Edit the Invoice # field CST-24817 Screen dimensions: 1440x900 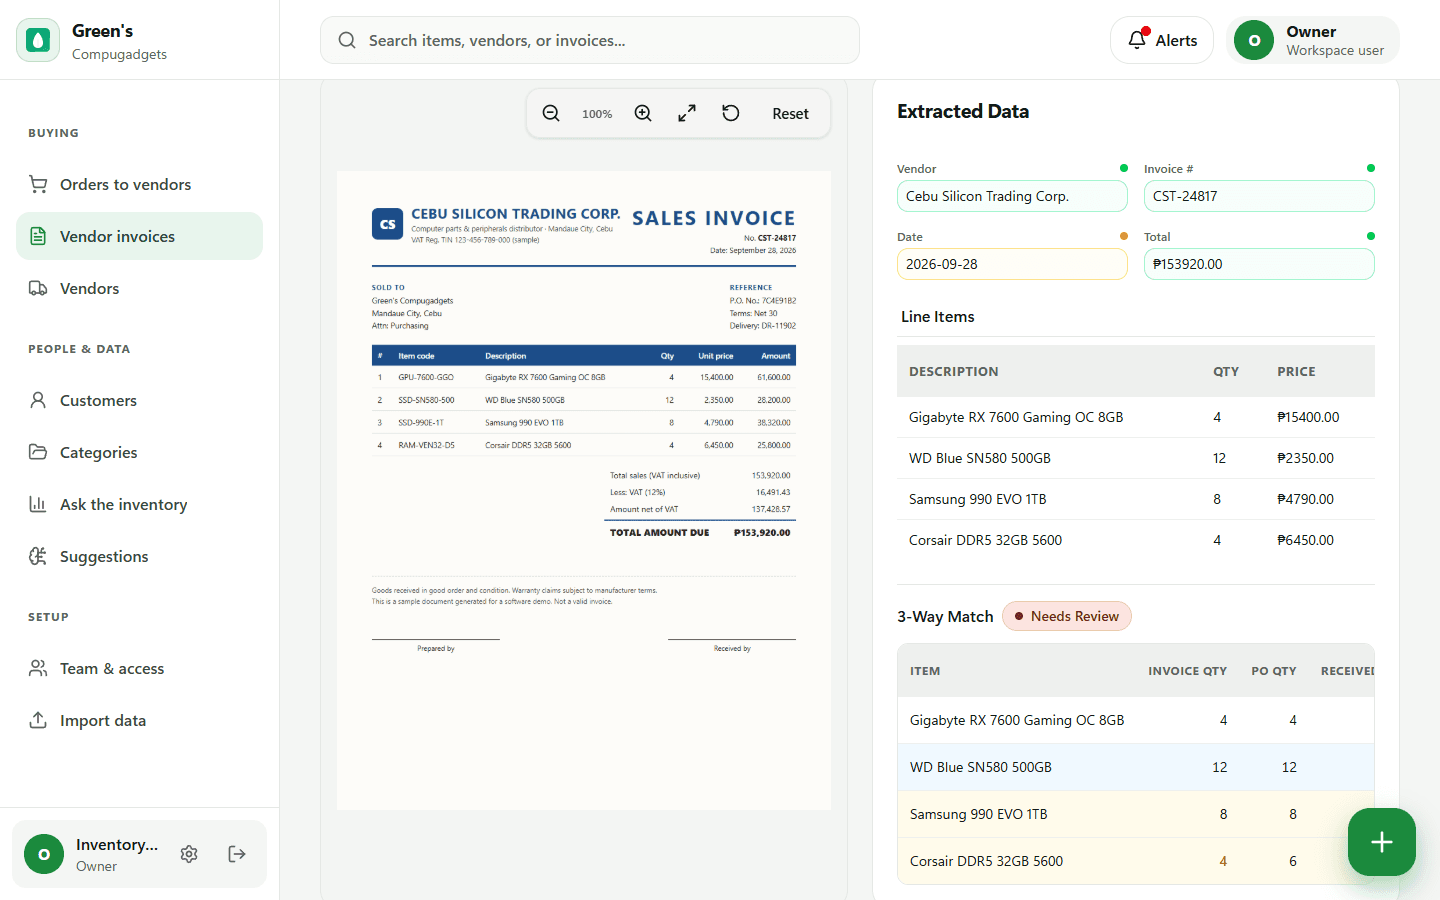click(1259, 196)
